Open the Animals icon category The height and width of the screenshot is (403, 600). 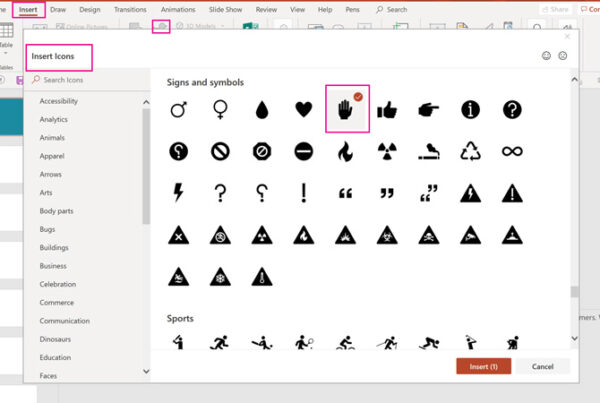pyautogui.click(x=52, y=138)
